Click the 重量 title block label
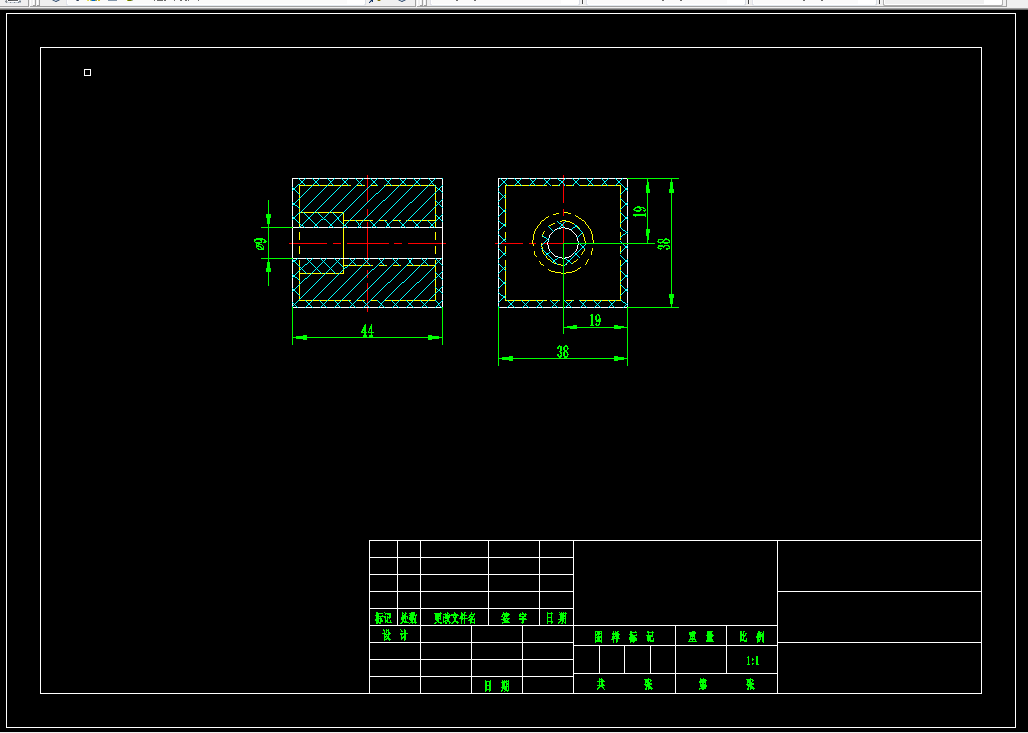 pos(701,637)
